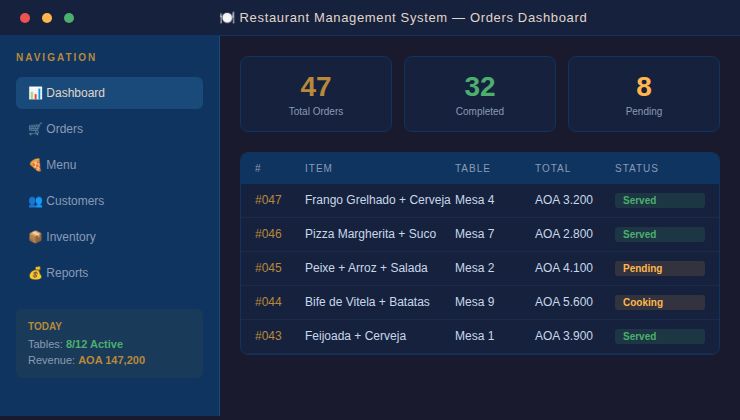Open the Menu section

pos(109,165)
